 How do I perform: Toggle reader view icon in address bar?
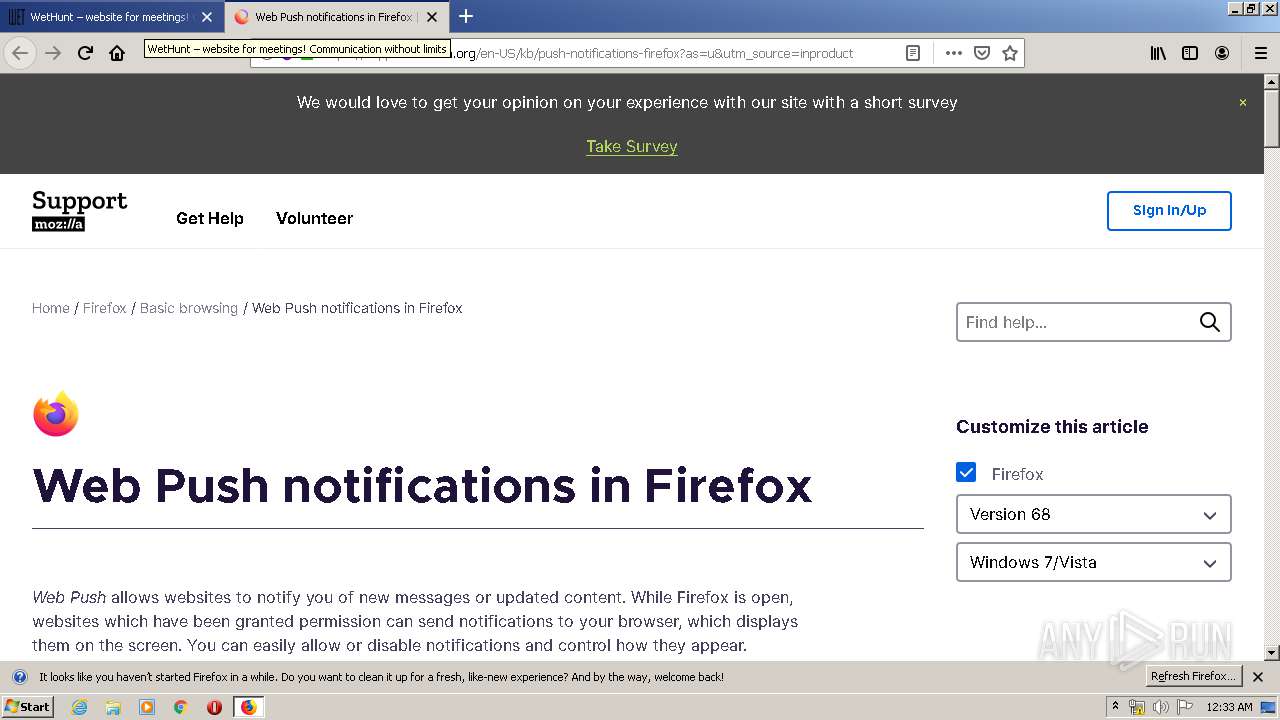(913, 53)
